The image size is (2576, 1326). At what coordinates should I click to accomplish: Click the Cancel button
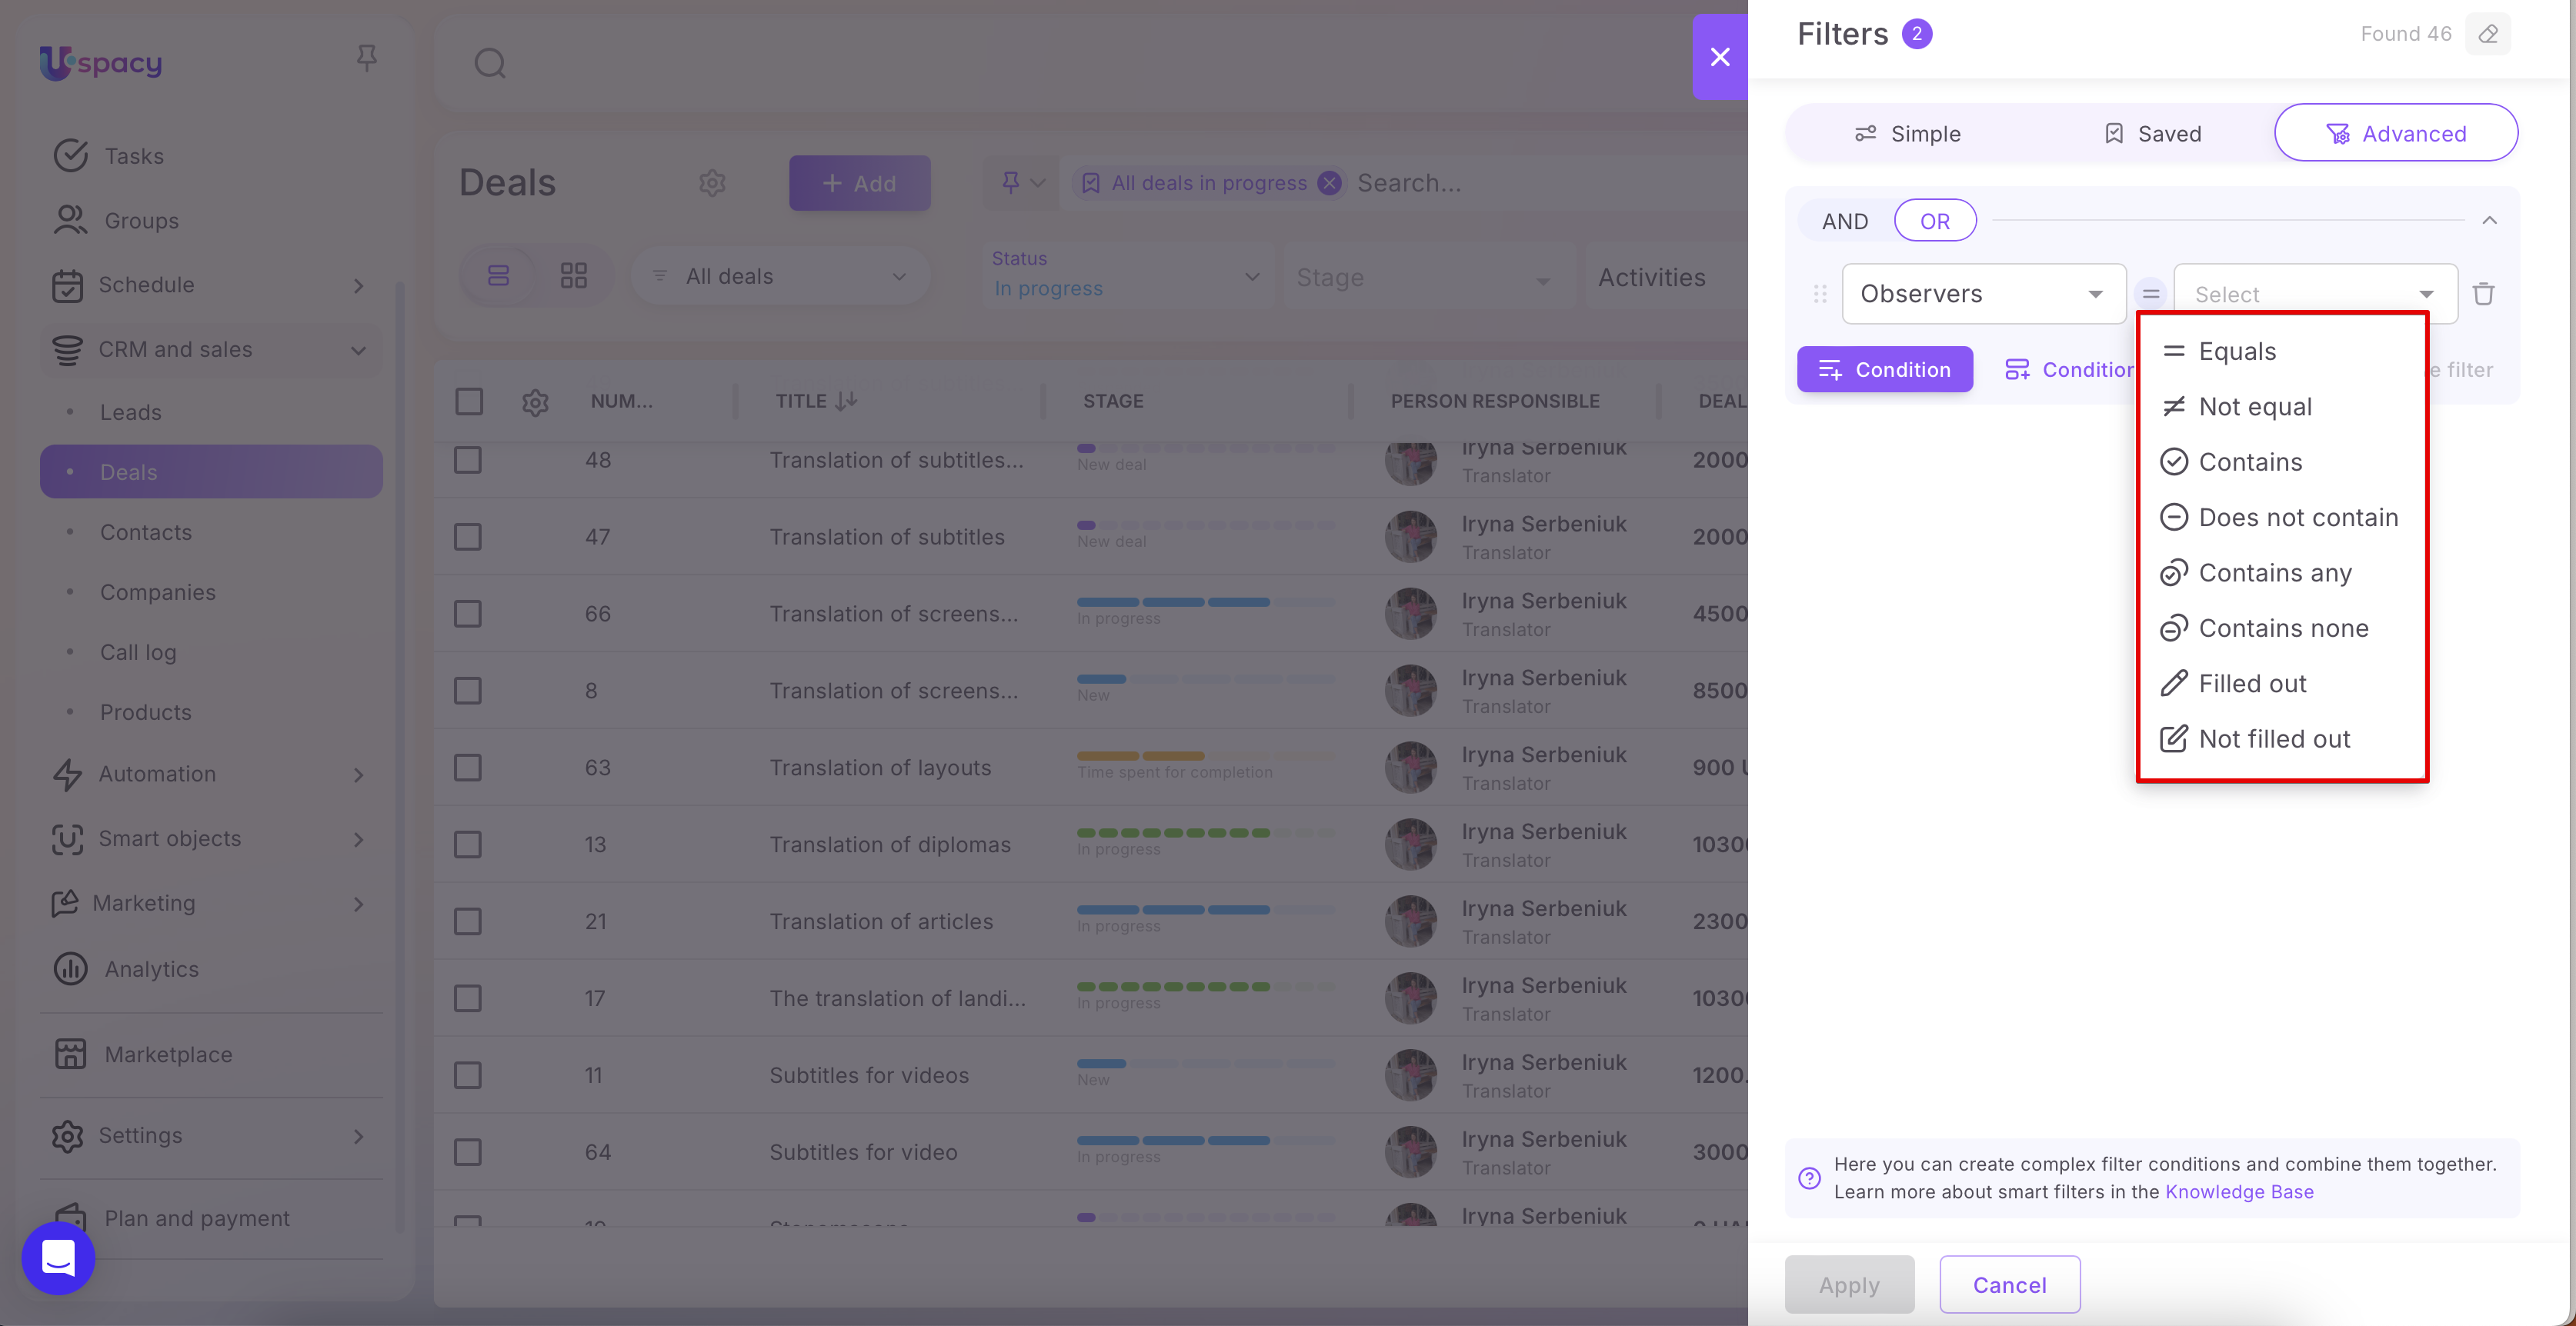coord(2009,1284)
